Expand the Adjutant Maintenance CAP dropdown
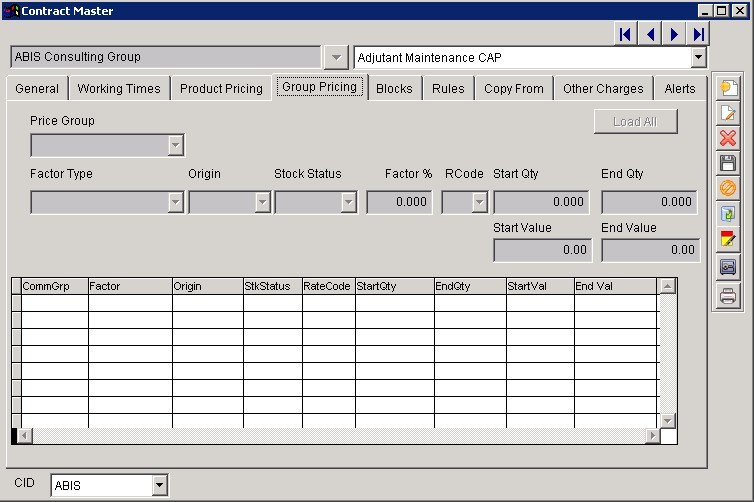 (698, 58)
